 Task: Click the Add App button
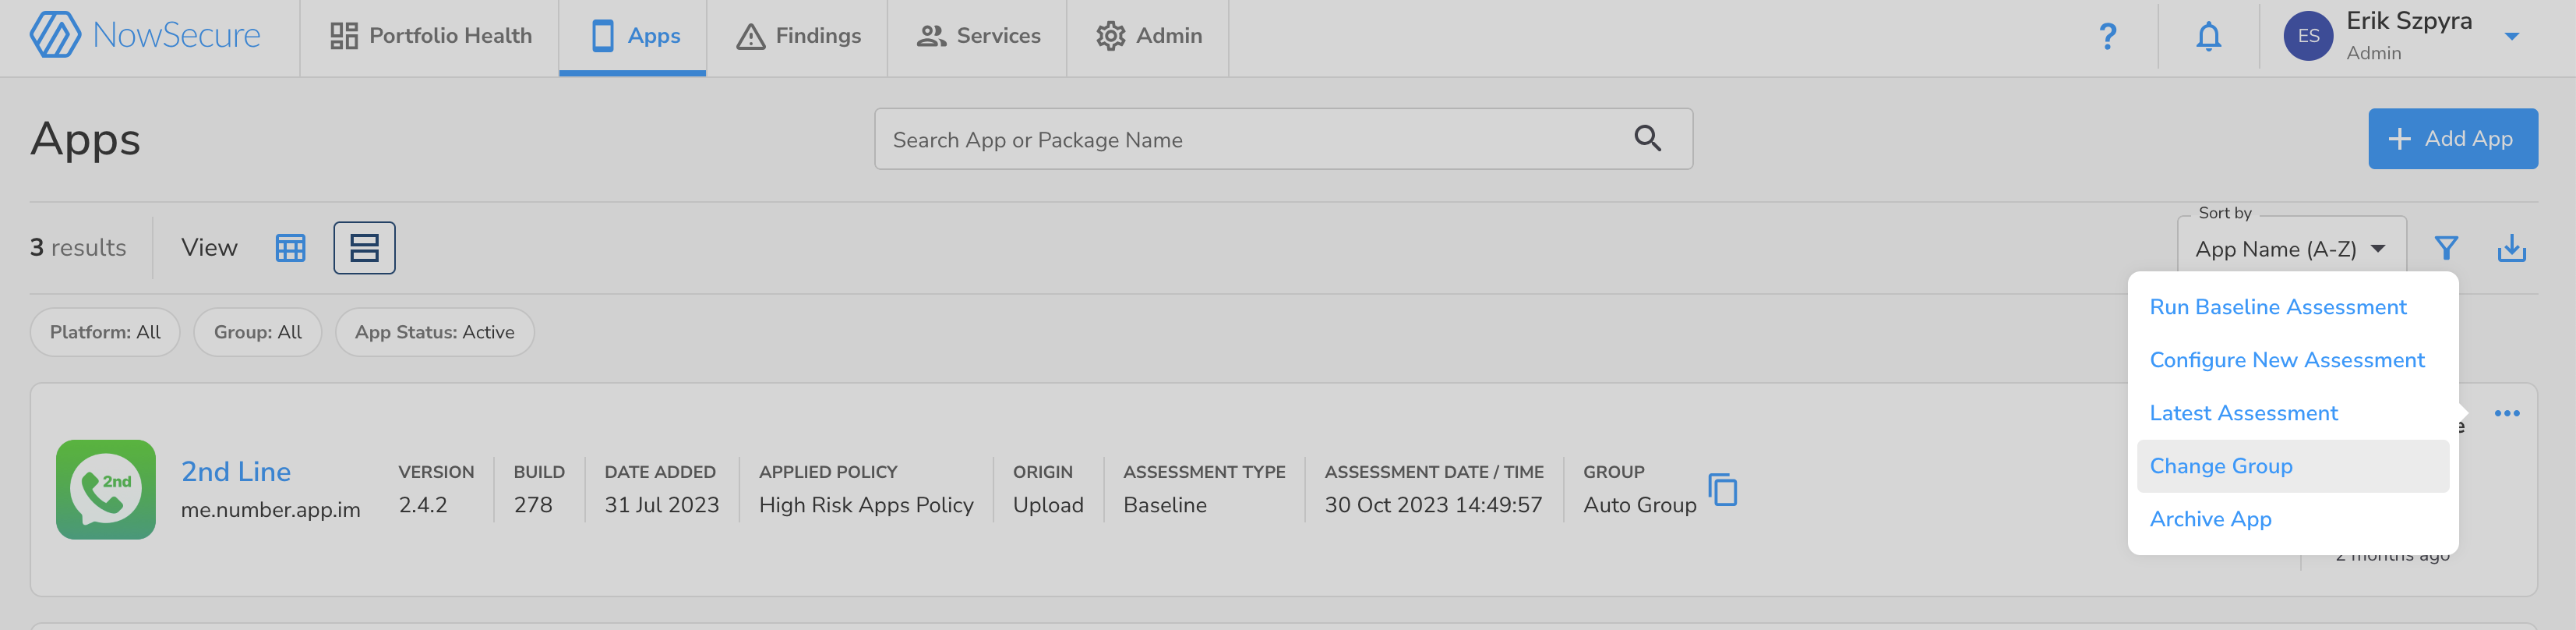coord(2452,139)
